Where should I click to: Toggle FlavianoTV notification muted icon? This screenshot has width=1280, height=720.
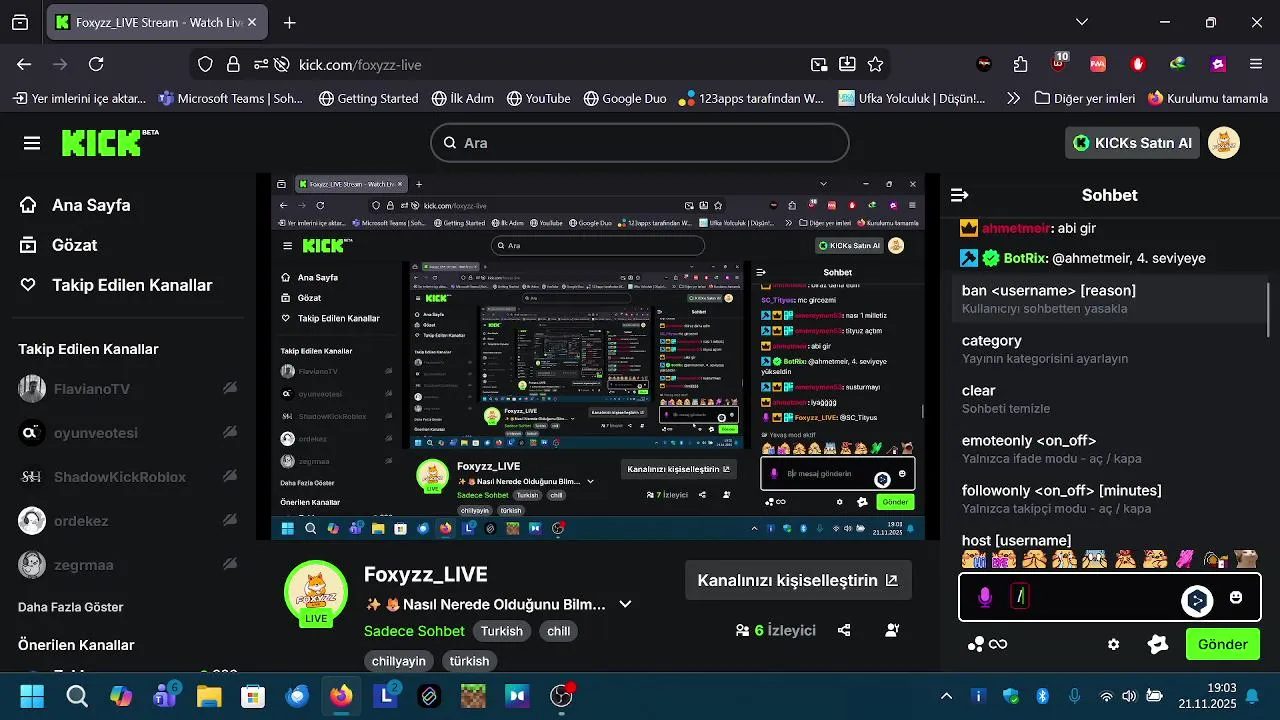tap(230, 388)
